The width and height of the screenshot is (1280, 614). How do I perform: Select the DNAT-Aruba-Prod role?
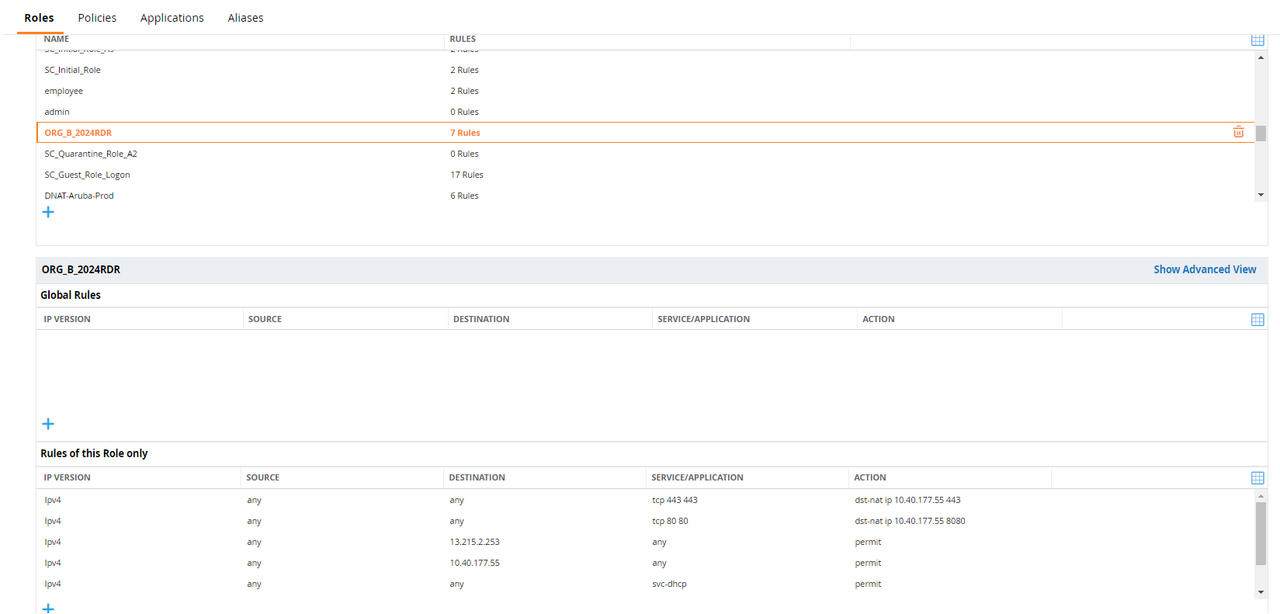tap(79, 196)
